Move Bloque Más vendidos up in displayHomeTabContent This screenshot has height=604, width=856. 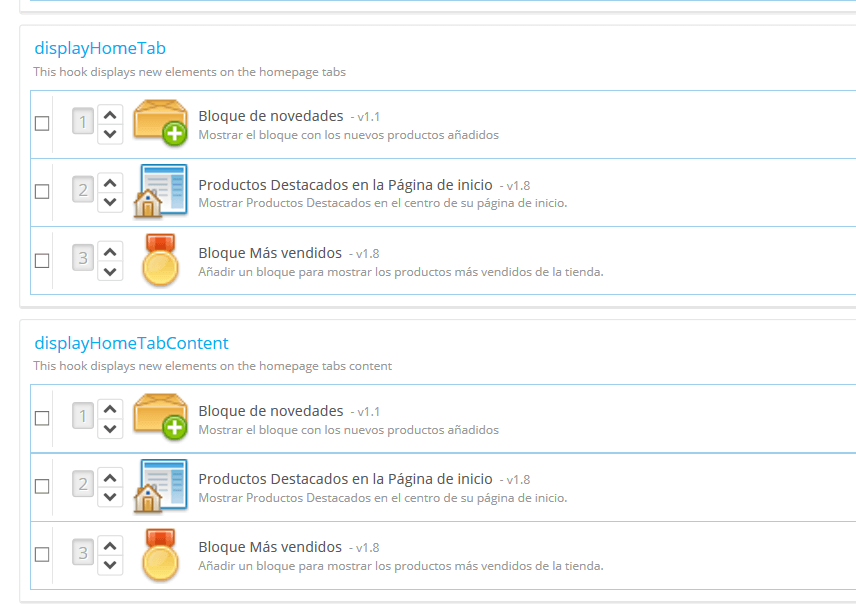point(110,546)
